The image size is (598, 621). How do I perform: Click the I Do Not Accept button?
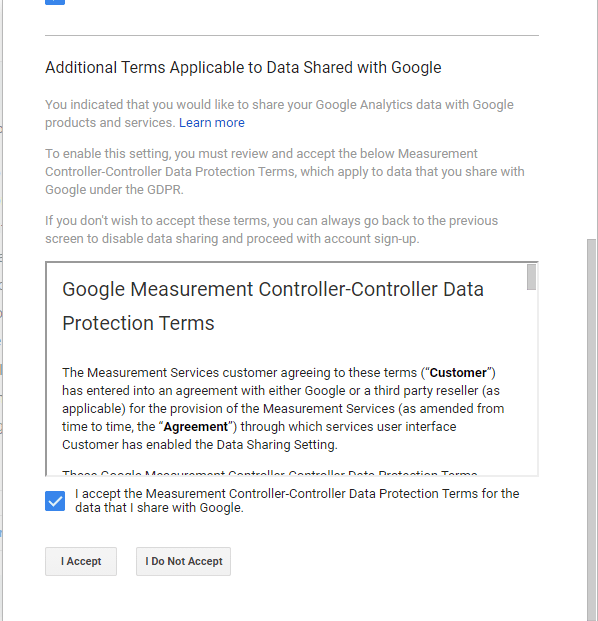pyautogui.click(x=183, y=561)
